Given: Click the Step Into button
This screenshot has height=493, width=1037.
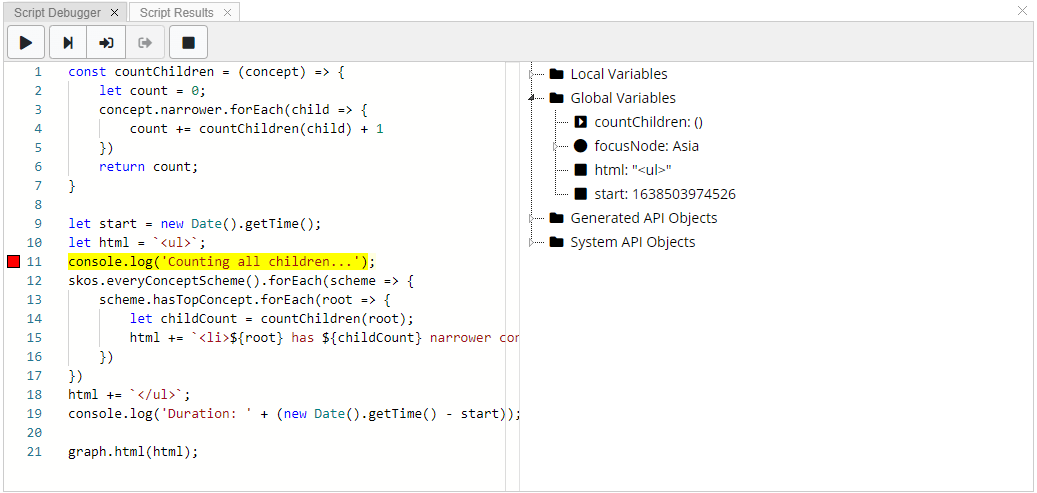Looking at the screenshot, I should coord(106,43).
